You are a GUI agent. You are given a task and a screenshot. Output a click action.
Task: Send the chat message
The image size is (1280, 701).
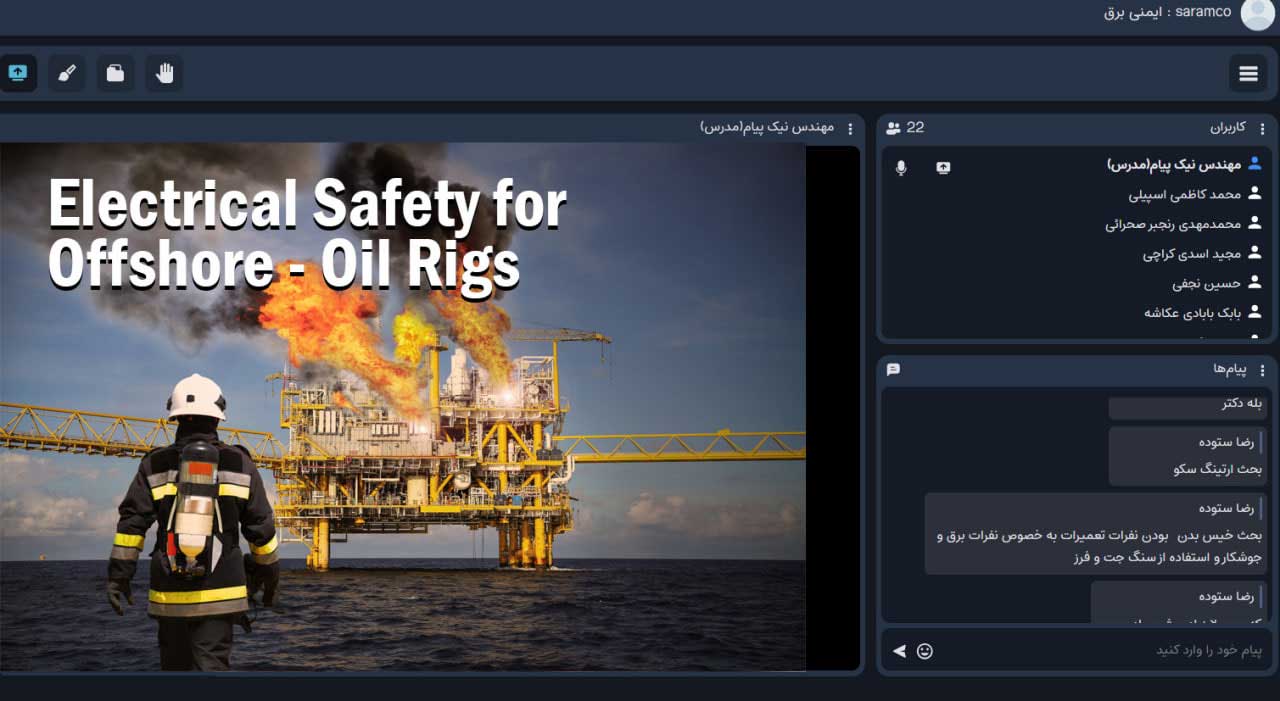[899, 651]
